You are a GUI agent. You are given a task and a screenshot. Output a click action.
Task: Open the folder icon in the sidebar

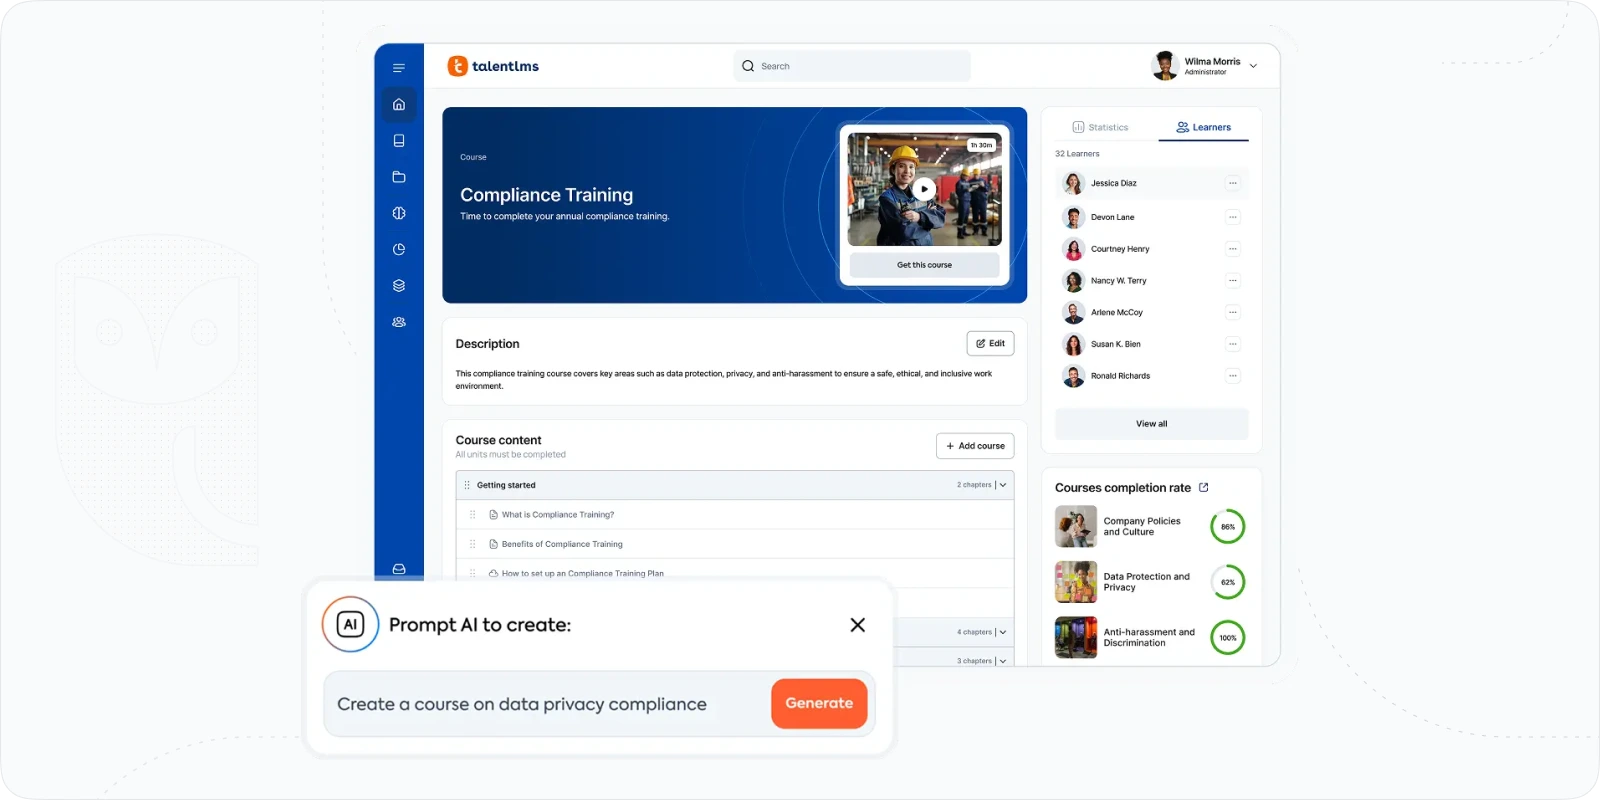click(399, 177)
